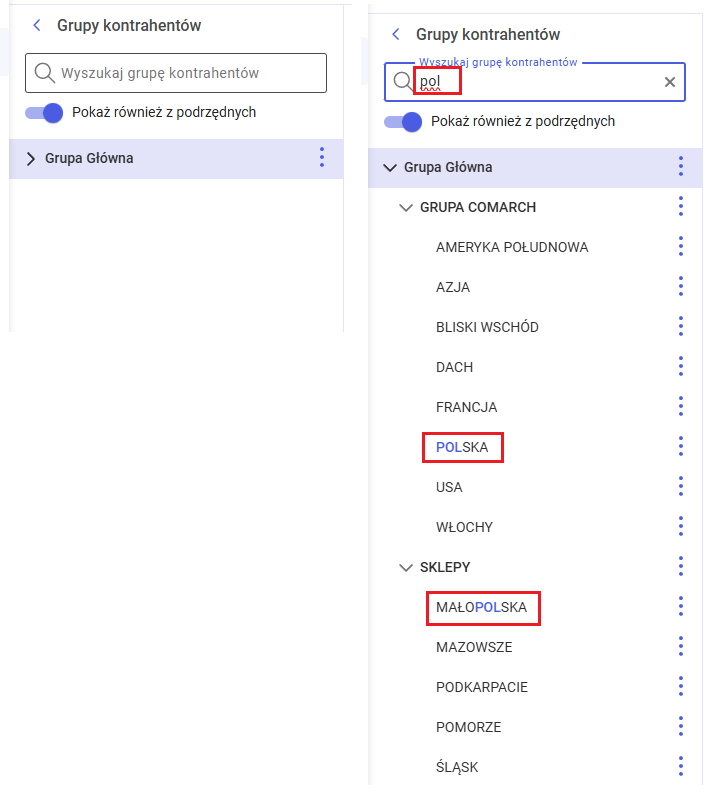Screen dimensions: 714x801
Task: Disable 'Pokaż również z podrzędnych' below 'pol' search
Action: coord(404,121)
